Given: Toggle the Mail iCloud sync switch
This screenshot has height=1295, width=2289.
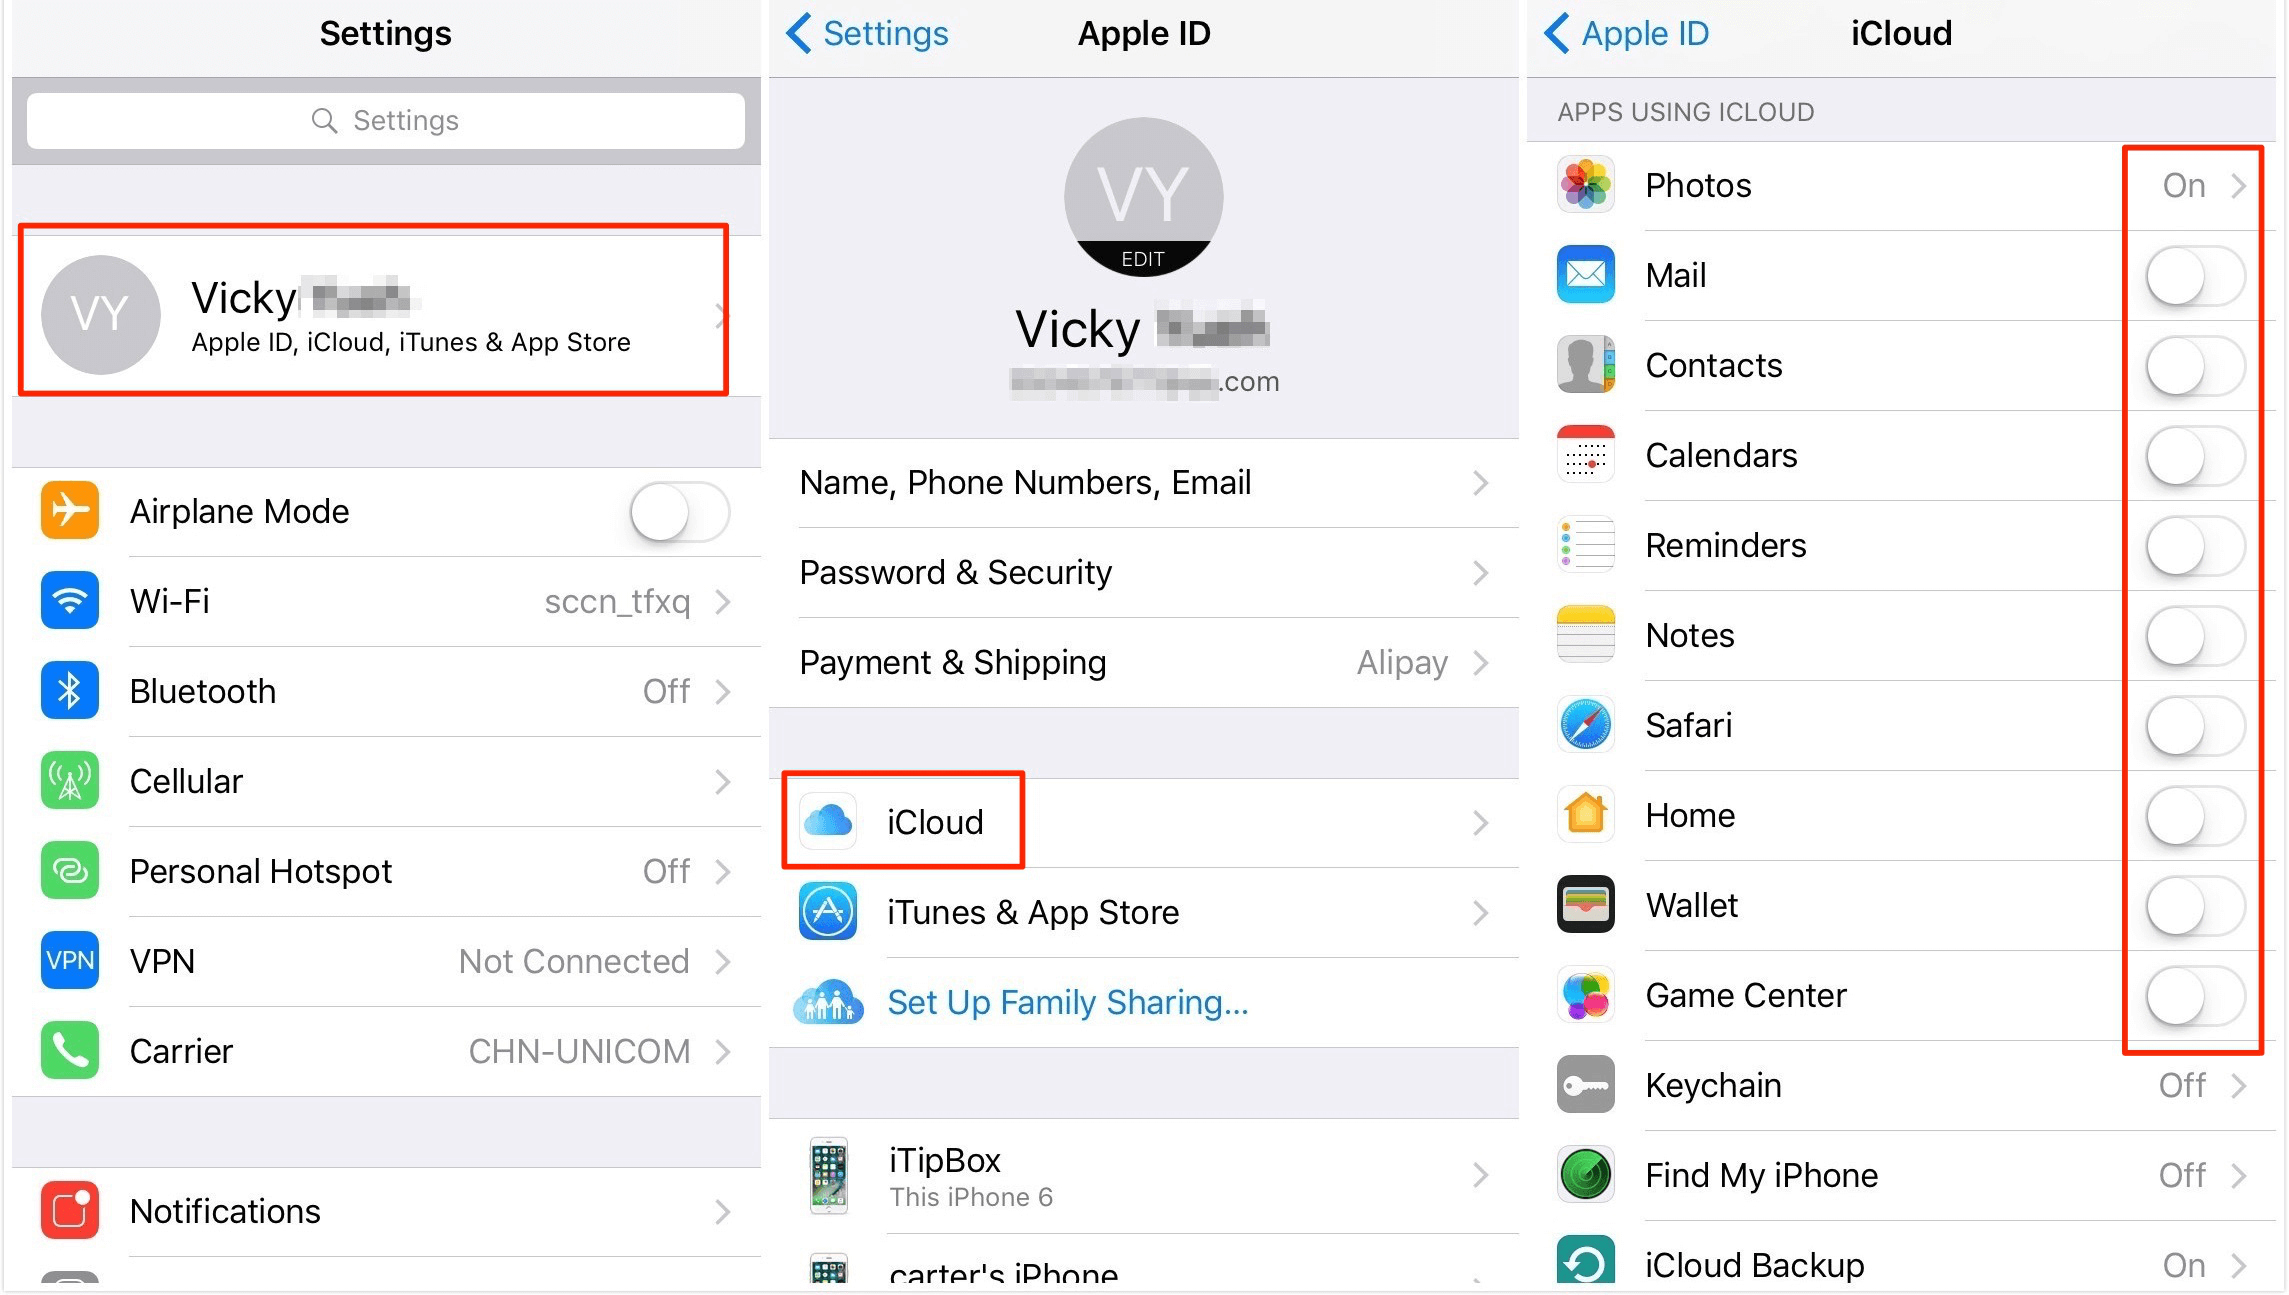Looking at the screenshot, I should click(x=2195, y=275).
